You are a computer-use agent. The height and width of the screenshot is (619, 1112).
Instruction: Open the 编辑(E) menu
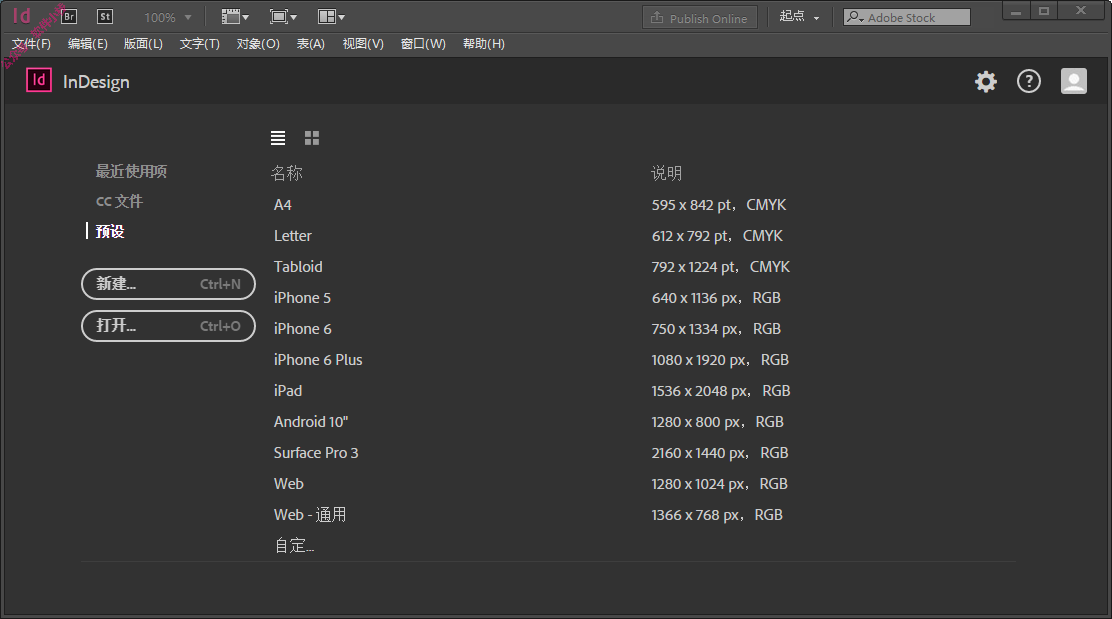pyautogui.click(x=87, y=44)
